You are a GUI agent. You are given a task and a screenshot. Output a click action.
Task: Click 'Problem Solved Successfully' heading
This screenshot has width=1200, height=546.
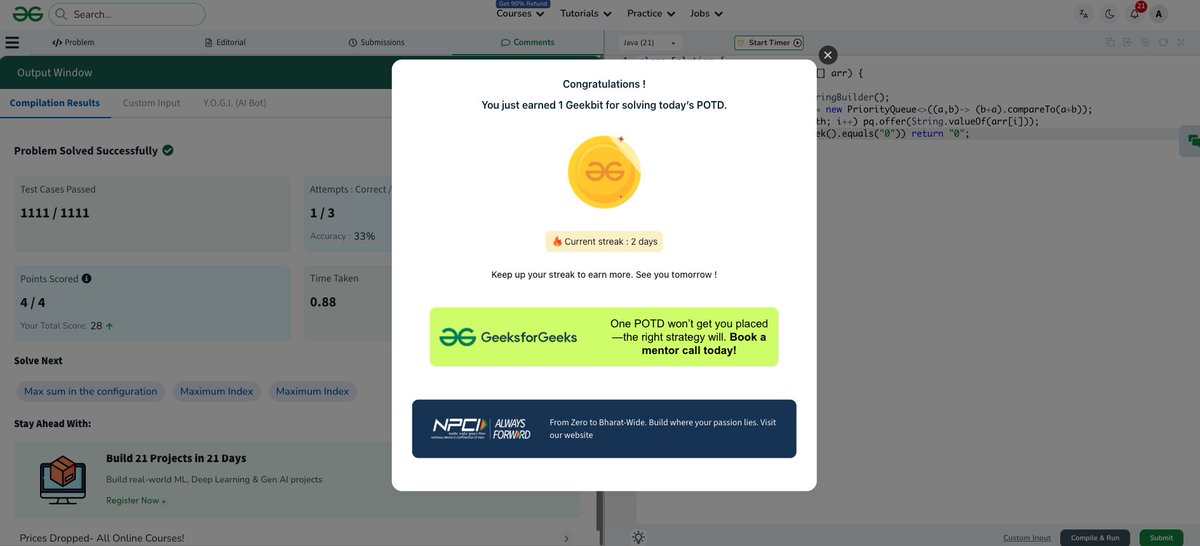86,150
